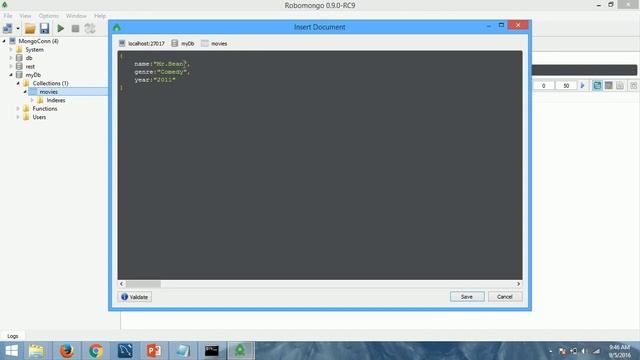Click the Save button

(x=467, y=297)
